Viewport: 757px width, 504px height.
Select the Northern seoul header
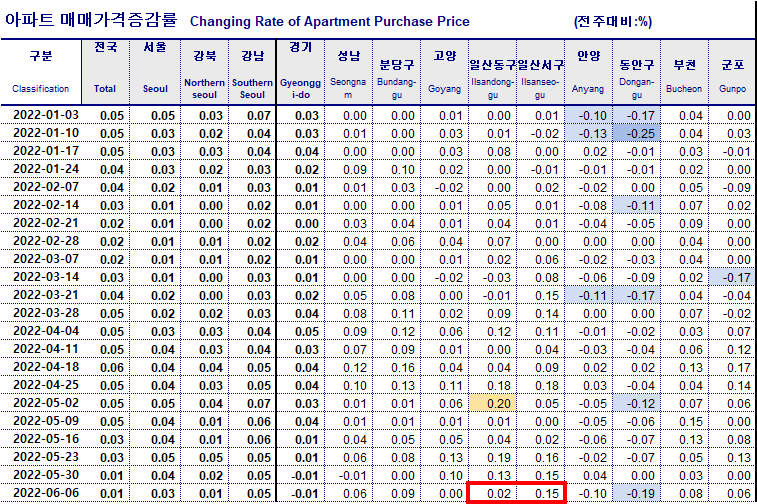click(204, 71)
